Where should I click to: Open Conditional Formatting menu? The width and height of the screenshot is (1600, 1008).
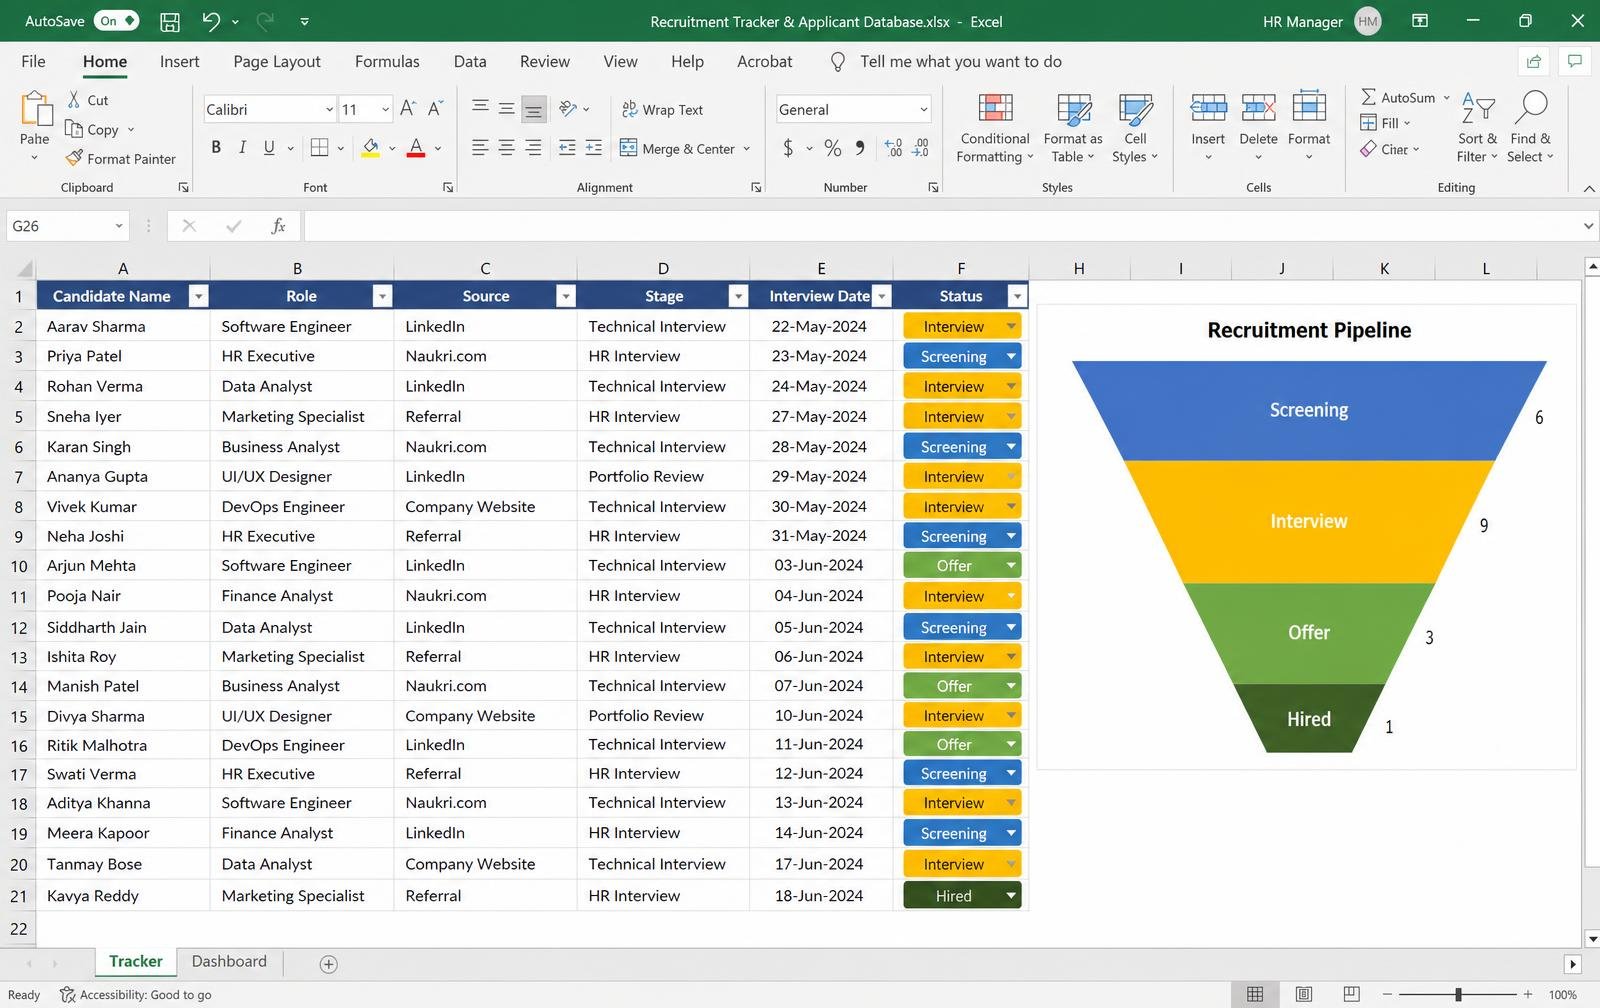[995, 128]
